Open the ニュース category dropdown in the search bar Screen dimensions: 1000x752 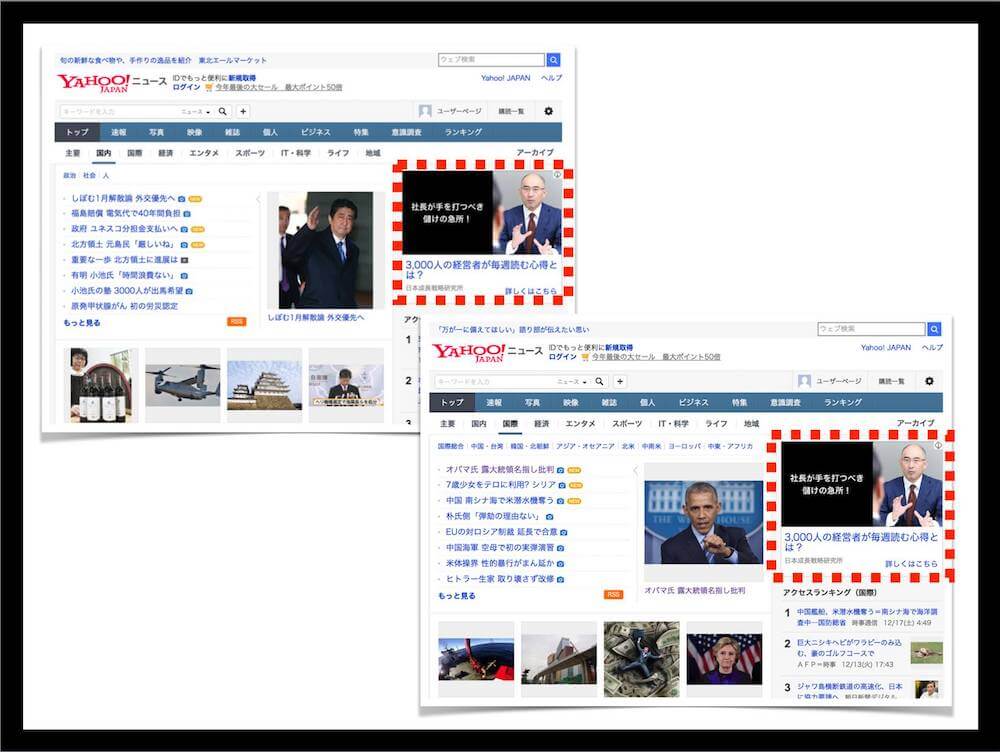coord(193,112)
